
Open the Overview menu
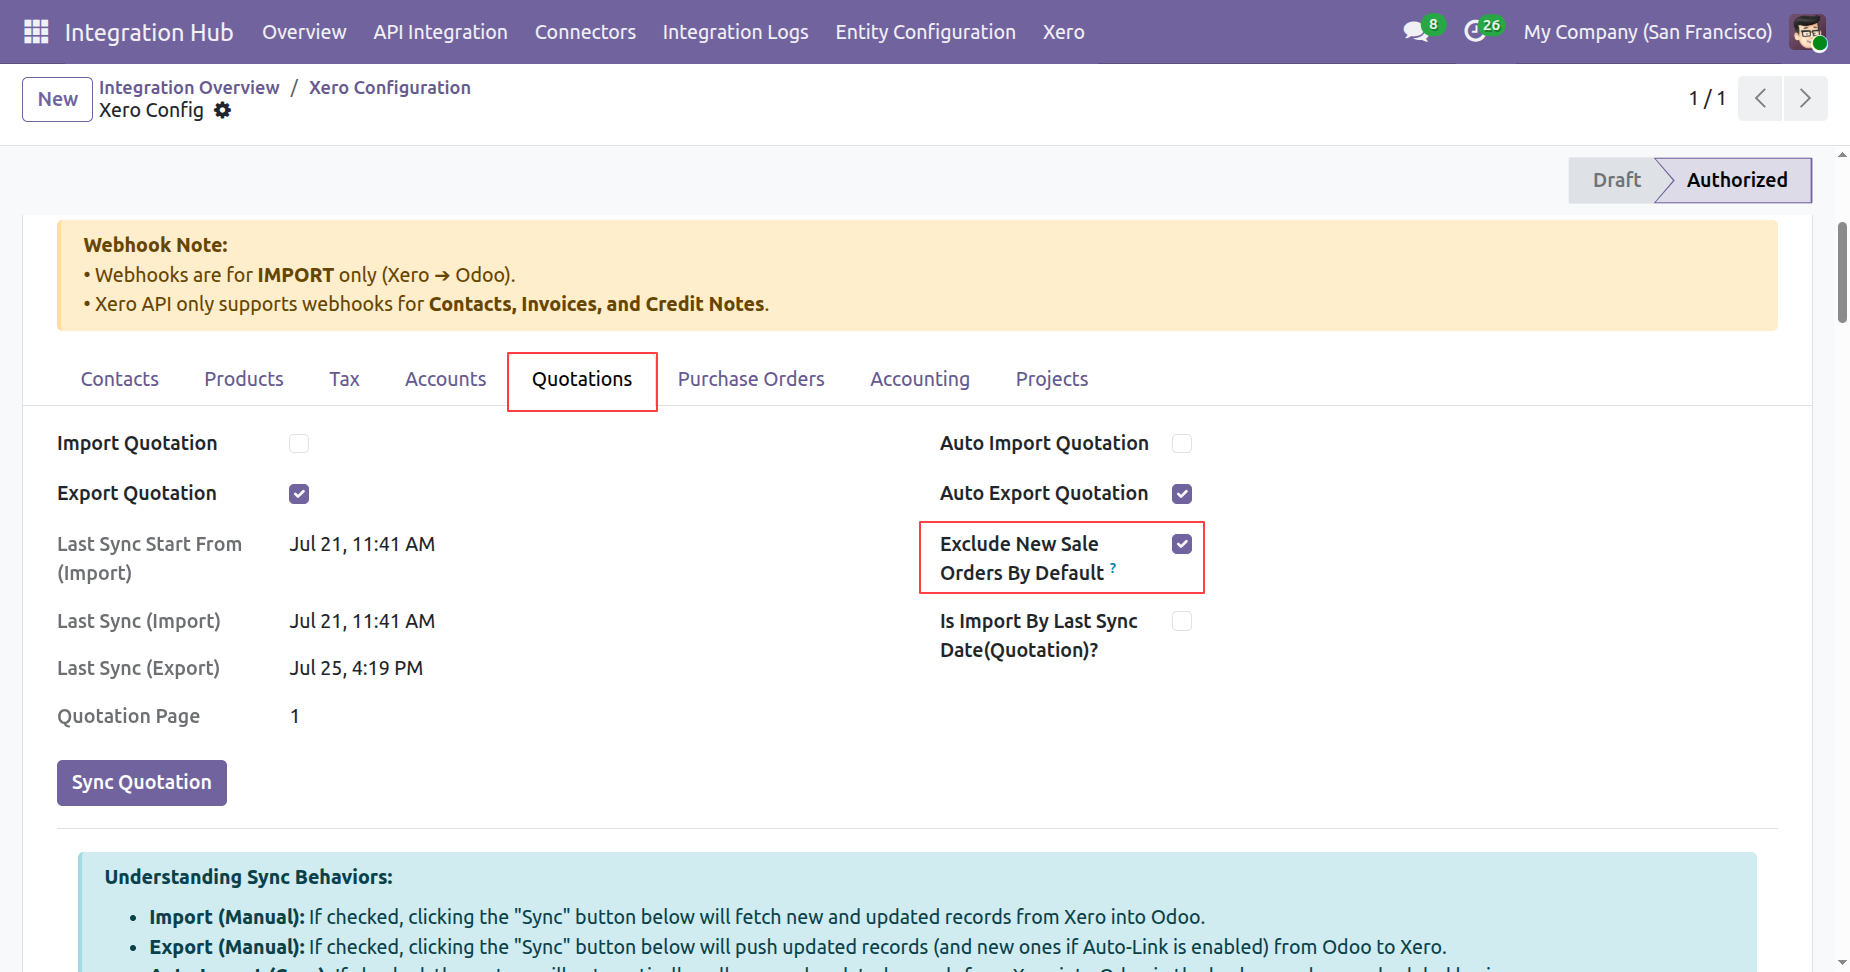pos(304,32)
